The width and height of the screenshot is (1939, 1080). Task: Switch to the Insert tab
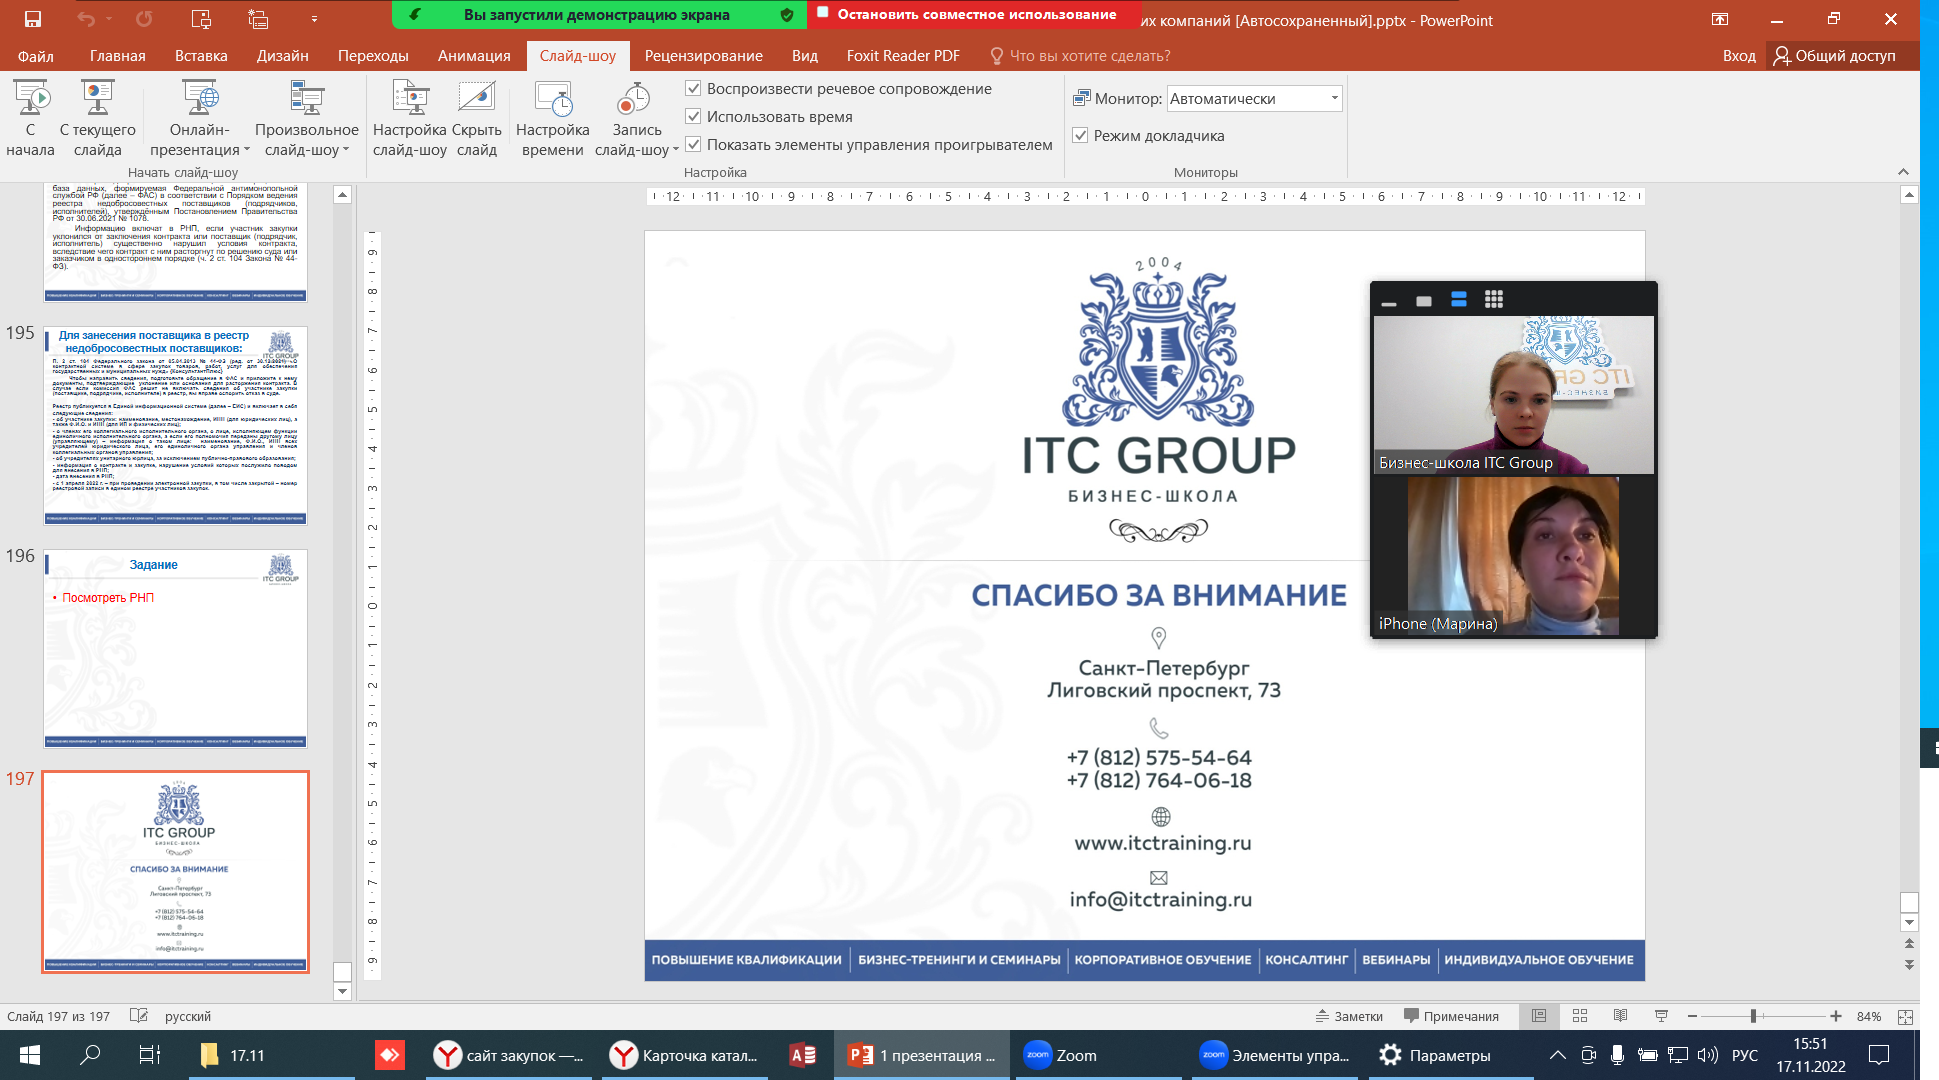pyautogui.click(x=201, y=56)
